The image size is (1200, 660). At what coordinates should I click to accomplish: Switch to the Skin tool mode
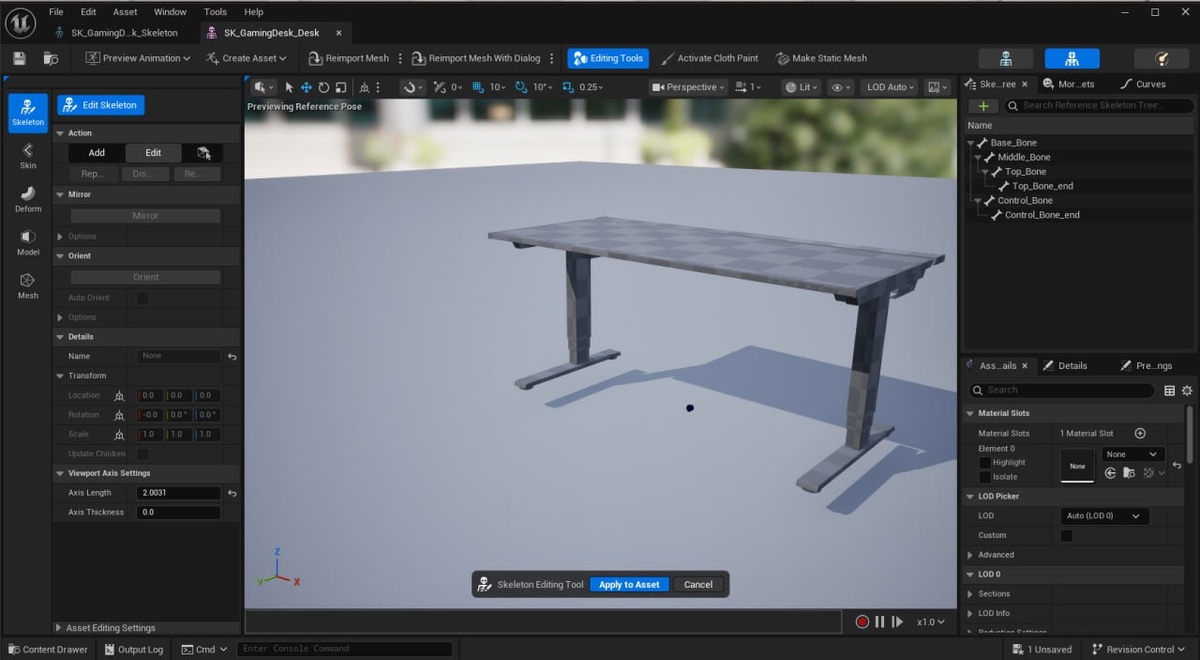tap(28, 155)
